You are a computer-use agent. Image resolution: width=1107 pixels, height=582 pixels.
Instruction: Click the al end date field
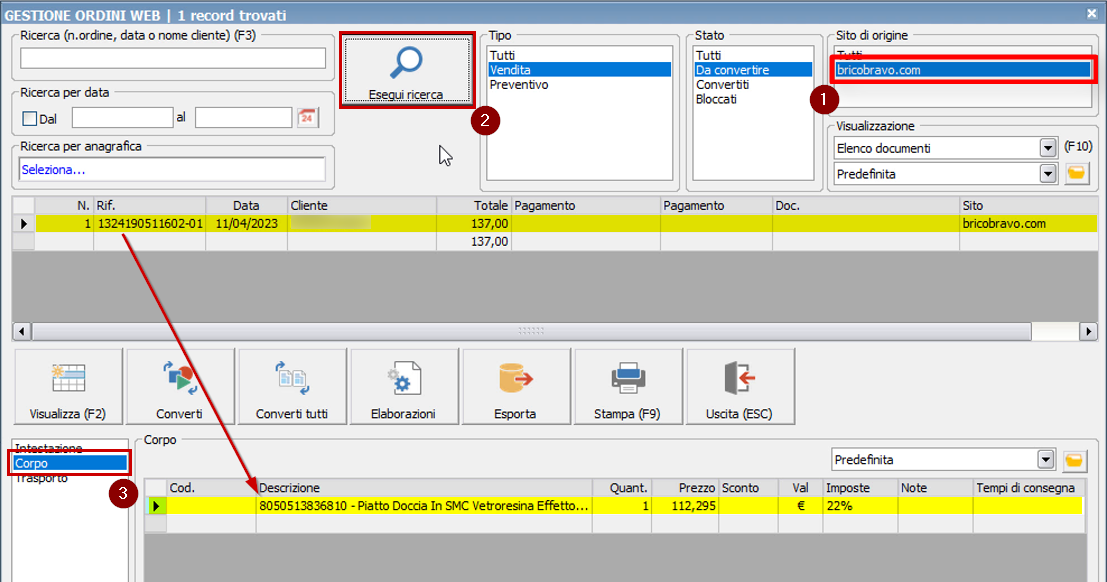(244, 117)
